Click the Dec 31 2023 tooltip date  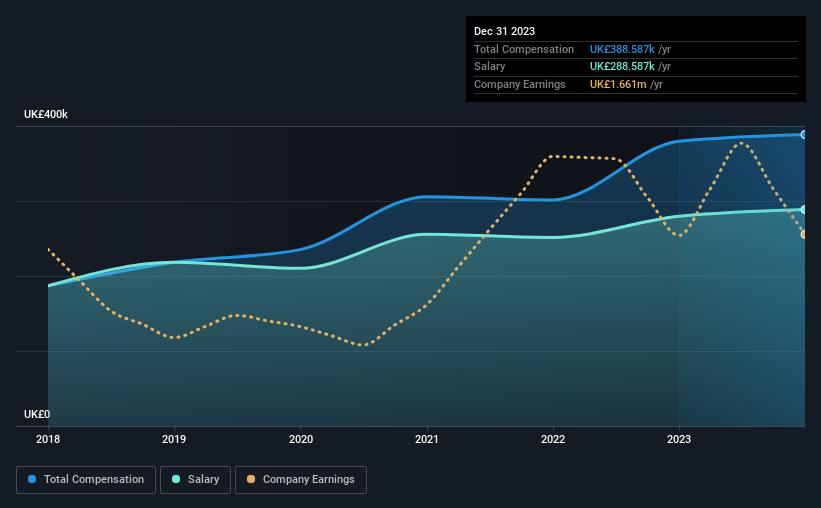[x=504, y=31]
